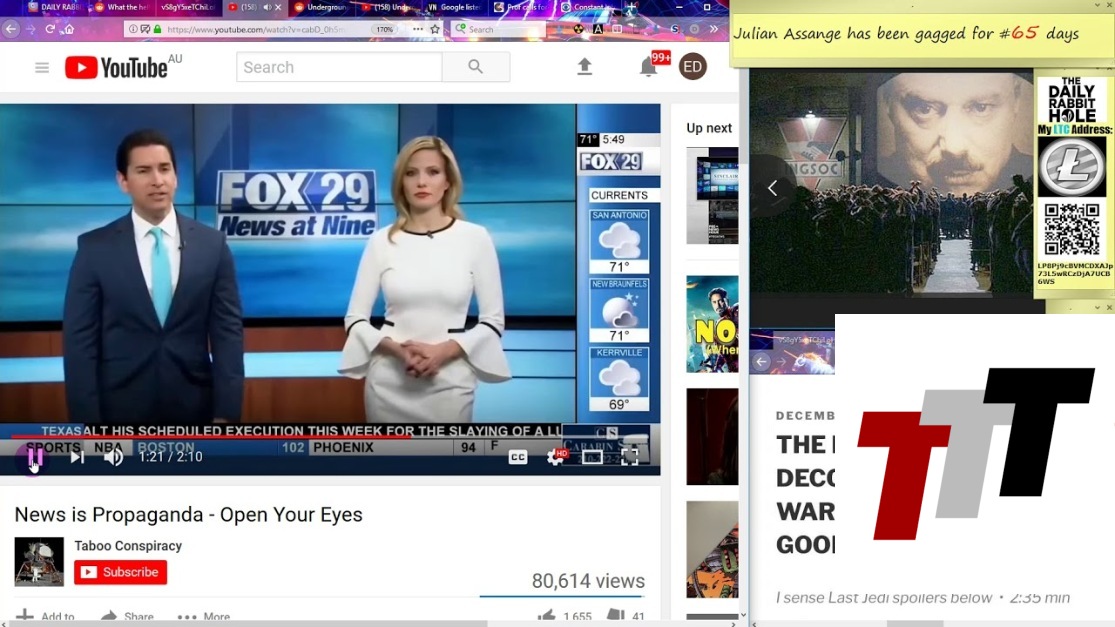
Task: Go to the YouTube home logo
Action: (117, 68)
